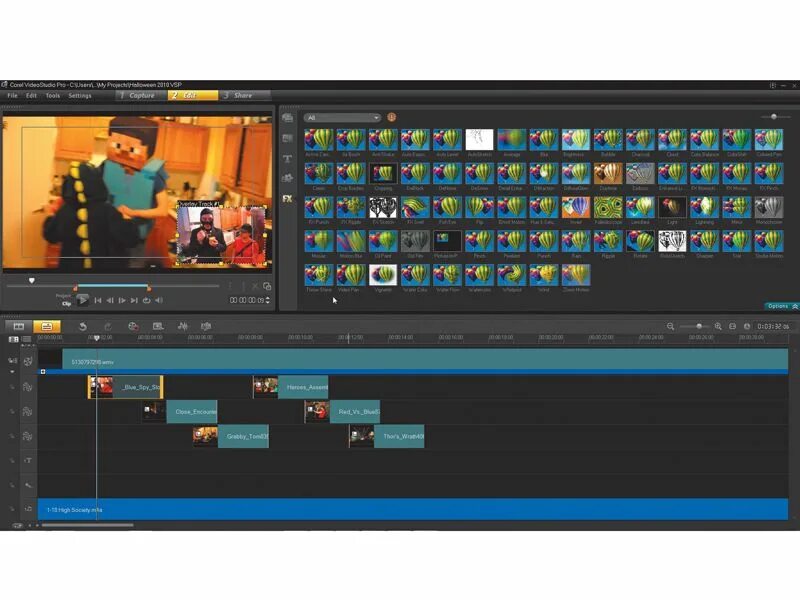Jump to the start of clip
The image size is (800, 600).
pos(97,301)
